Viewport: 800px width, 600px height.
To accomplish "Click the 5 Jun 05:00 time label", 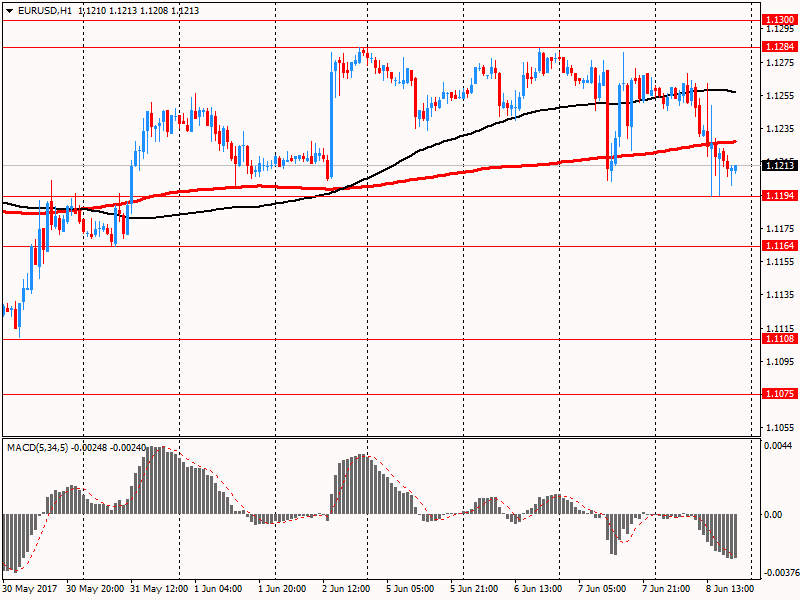I will point(410,589).
